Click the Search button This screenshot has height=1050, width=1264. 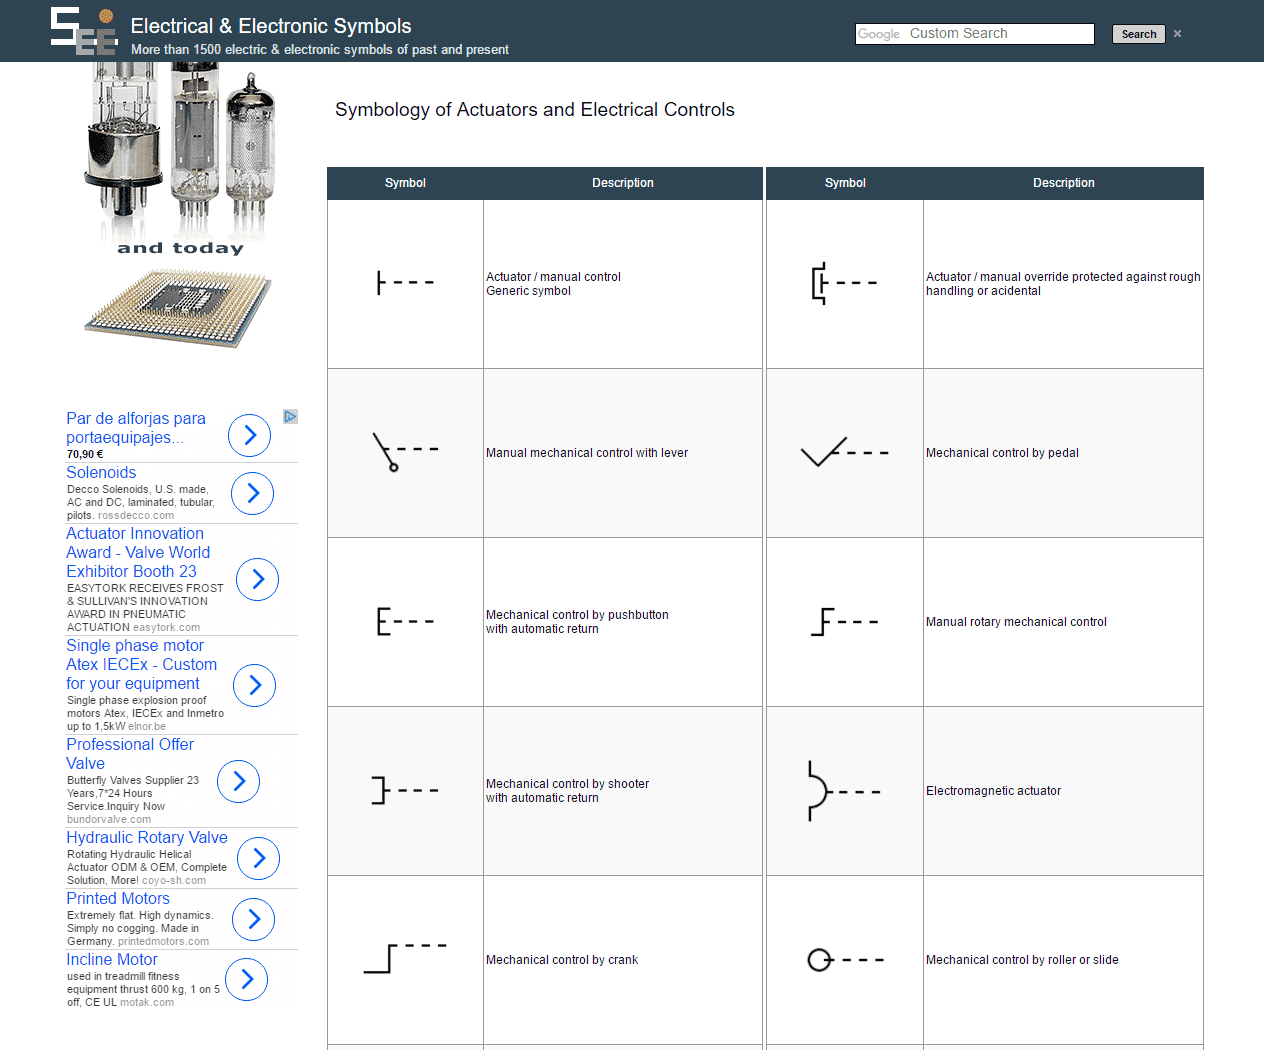coord(1139,34)
